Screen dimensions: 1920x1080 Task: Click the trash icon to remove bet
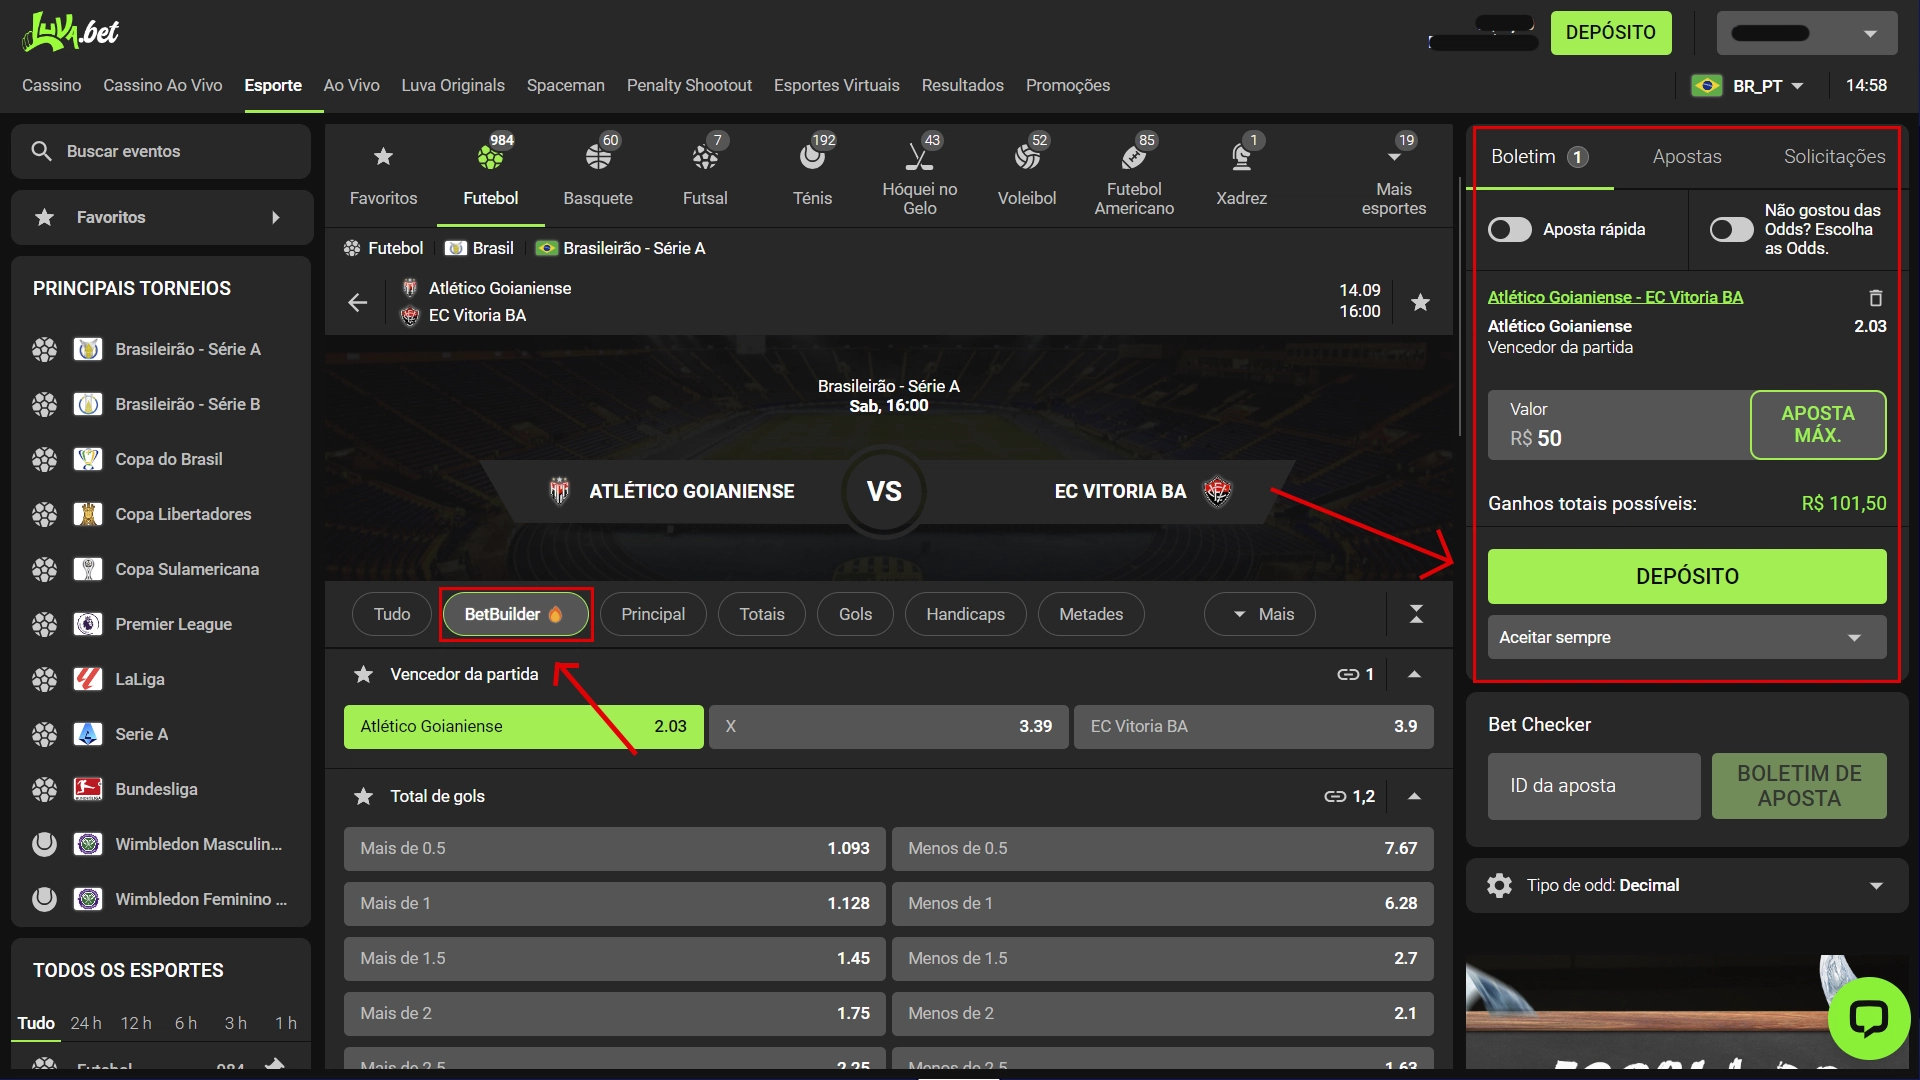[1875, 298]
